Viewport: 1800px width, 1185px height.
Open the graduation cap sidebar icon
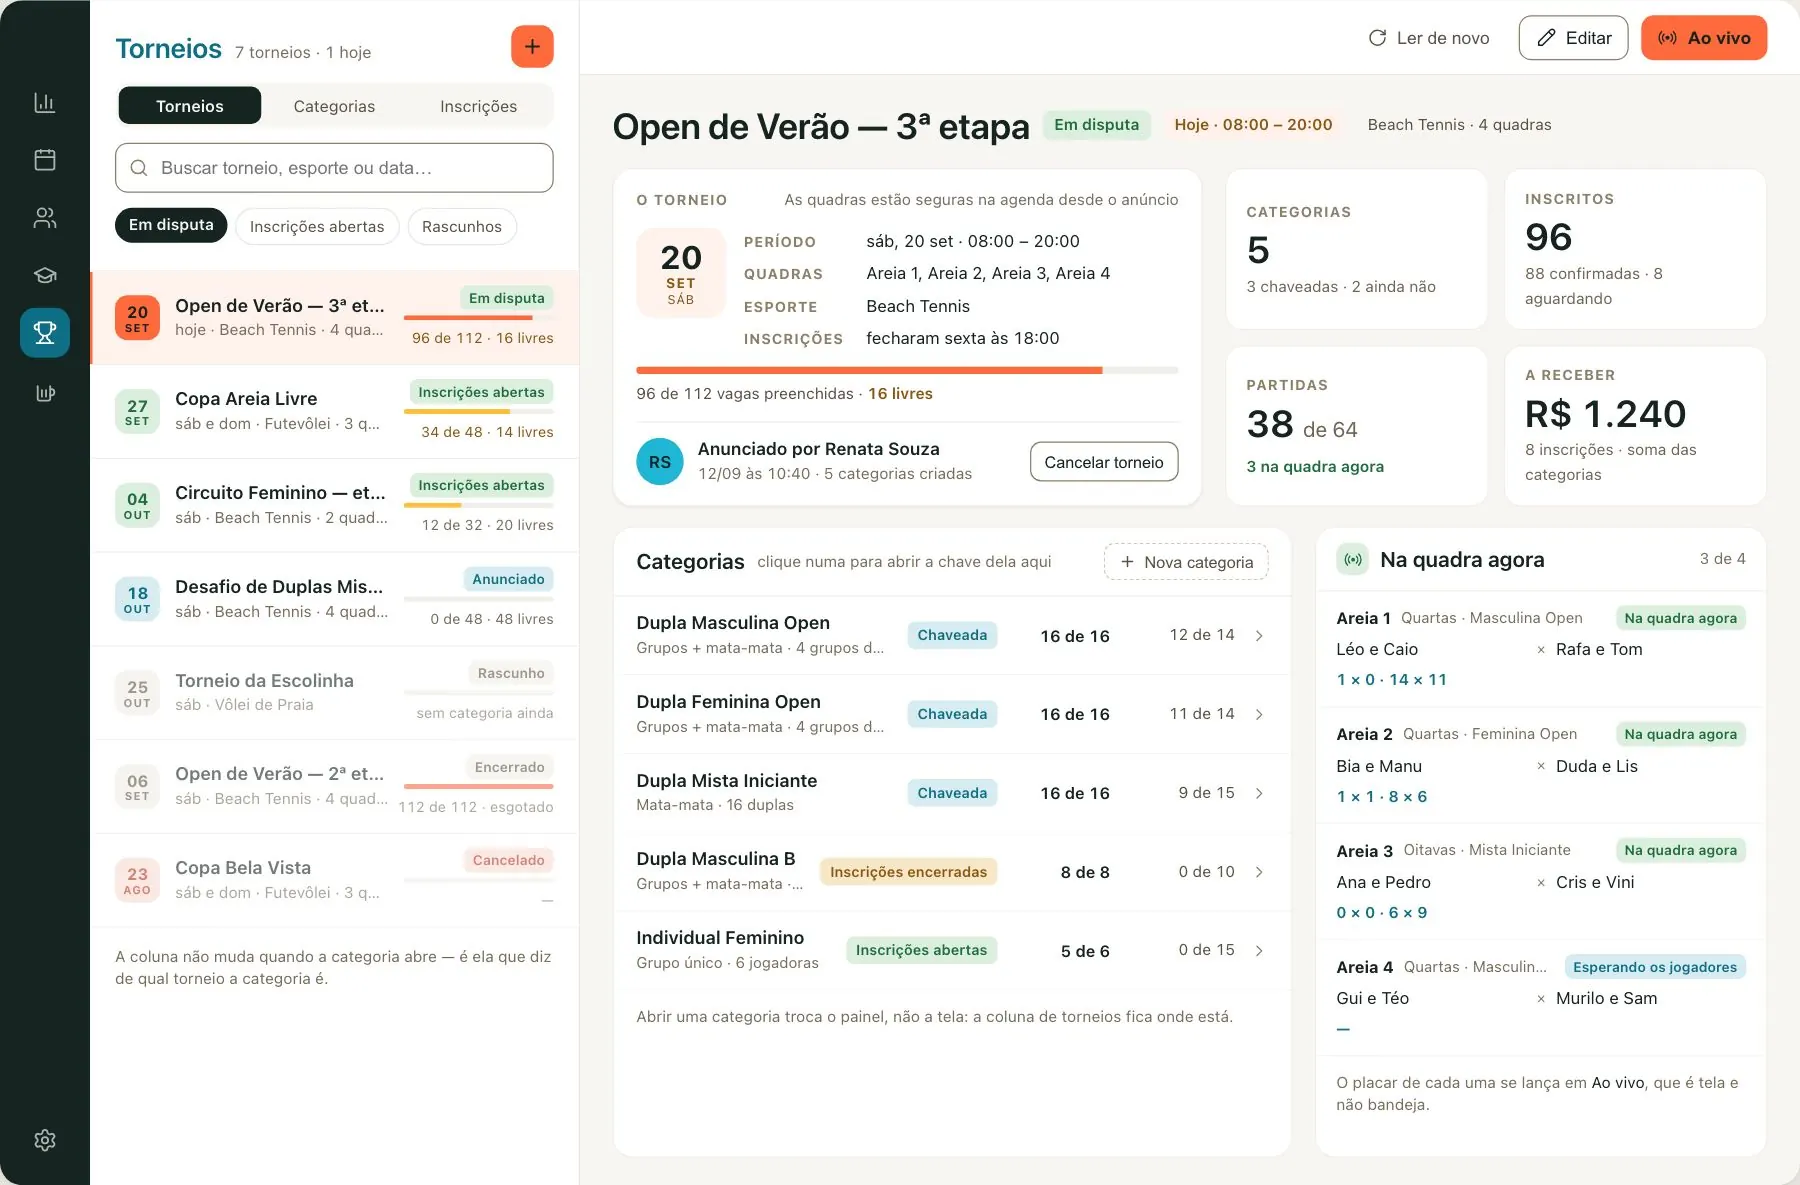tap(45, 275)
